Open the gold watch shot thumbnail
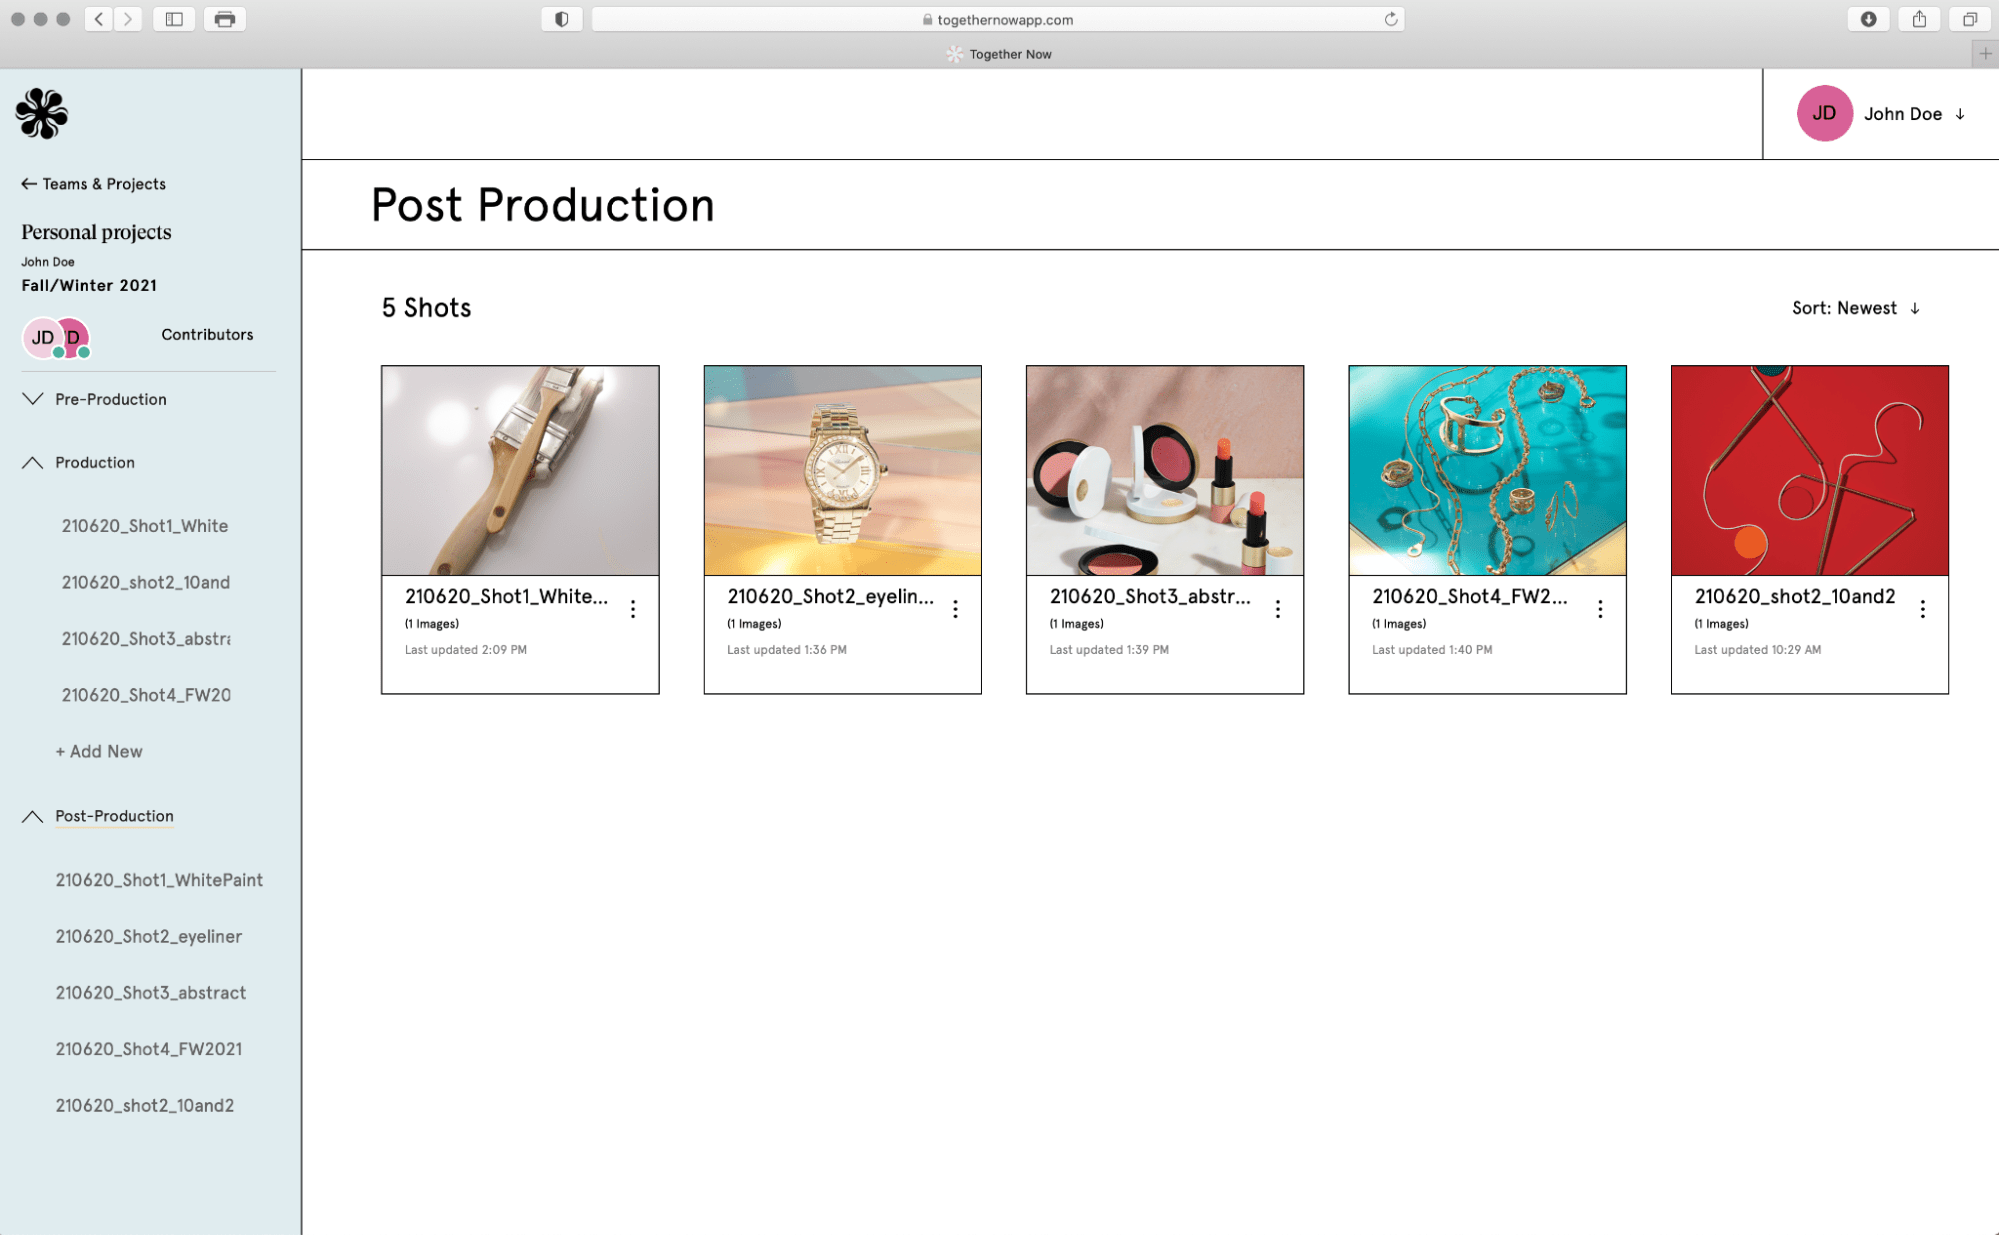This screenshot has height=1235, width=1999. click(842, 470)
